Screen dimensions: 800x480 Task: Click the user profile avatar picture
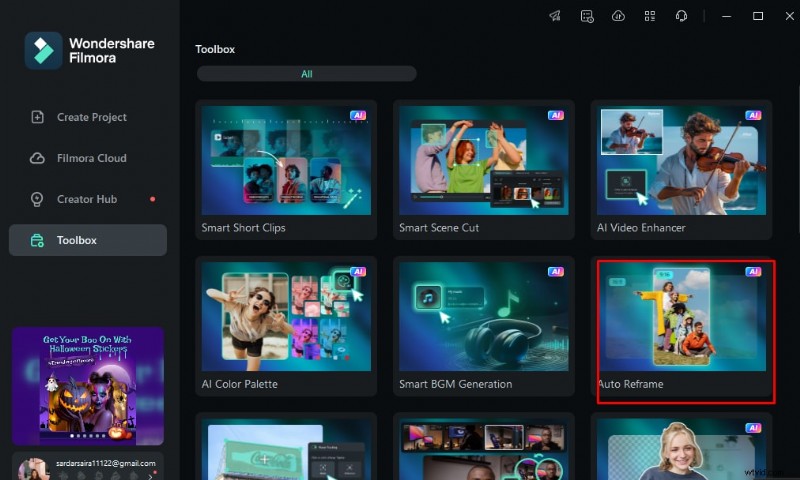[x=33, y=469]
